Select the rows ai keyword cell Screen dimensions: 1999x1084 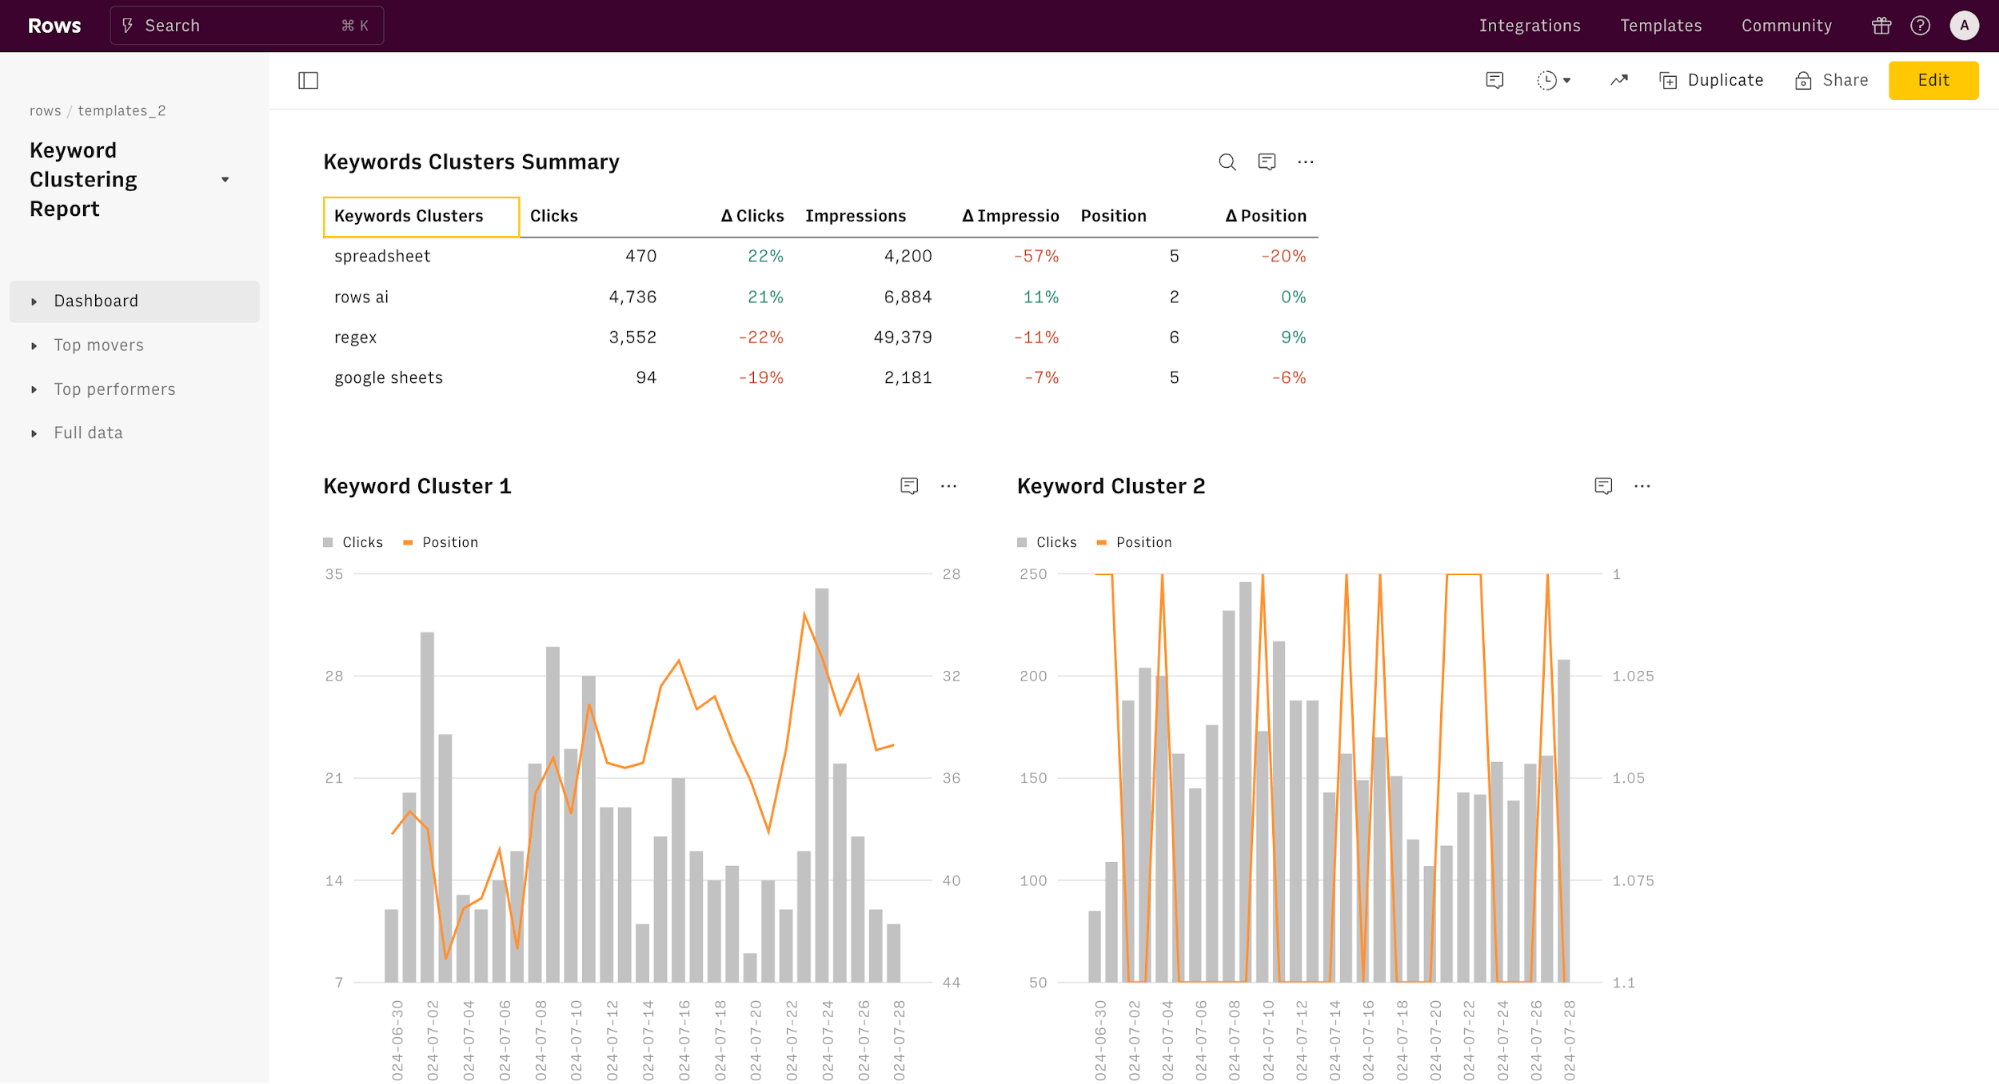[421, 297]
